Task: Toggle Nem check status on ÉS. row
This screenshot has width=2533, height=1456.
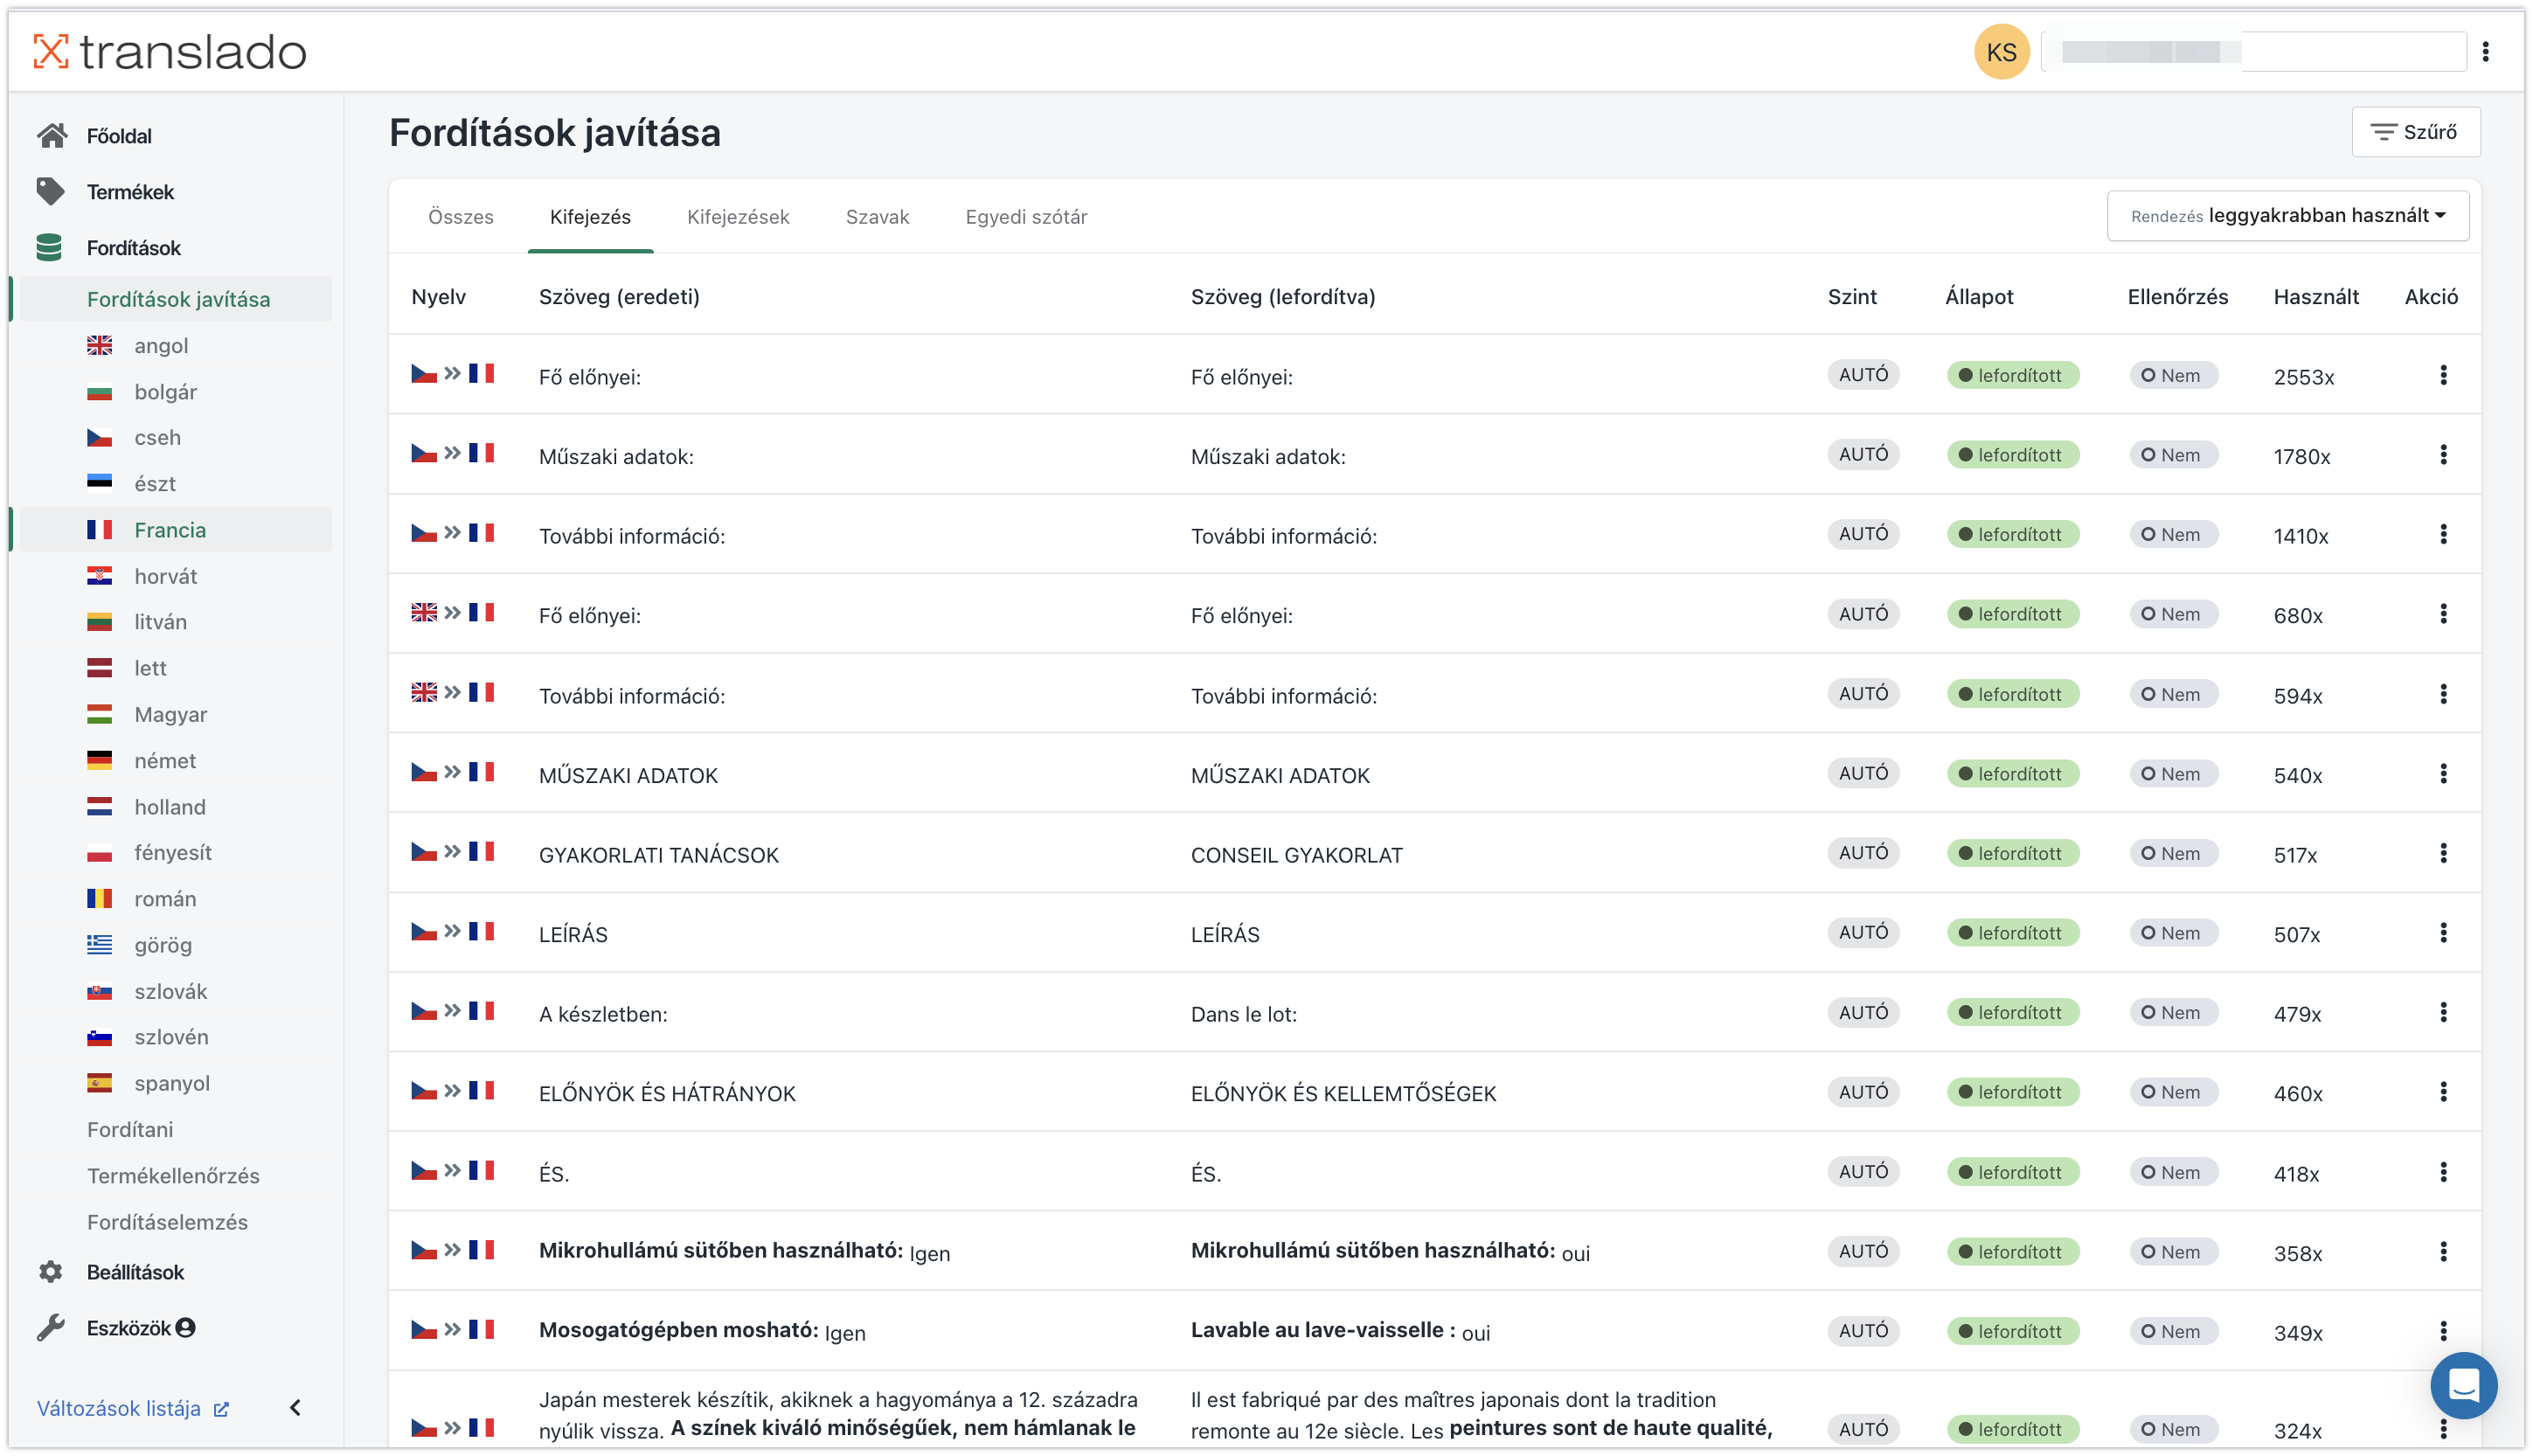Action: (2172, 1172)
